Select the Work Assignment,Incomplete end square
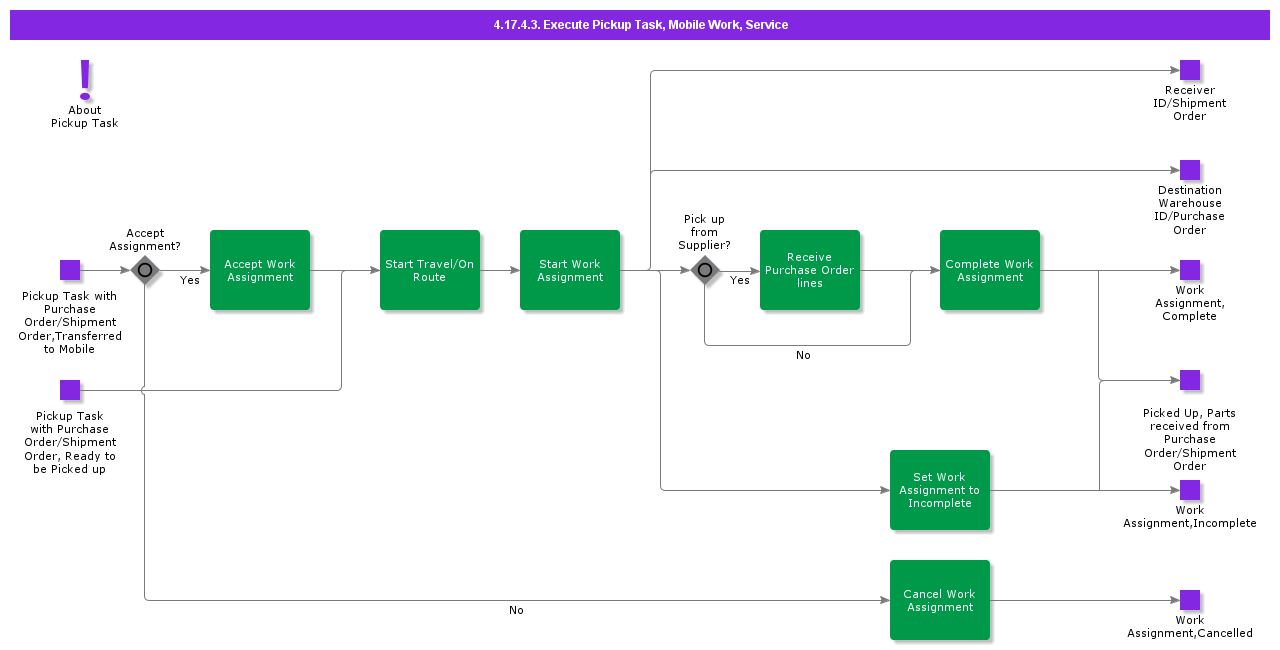This screenshot has height=650, width=1280. pyautogui.click(x=1190, y=490)
